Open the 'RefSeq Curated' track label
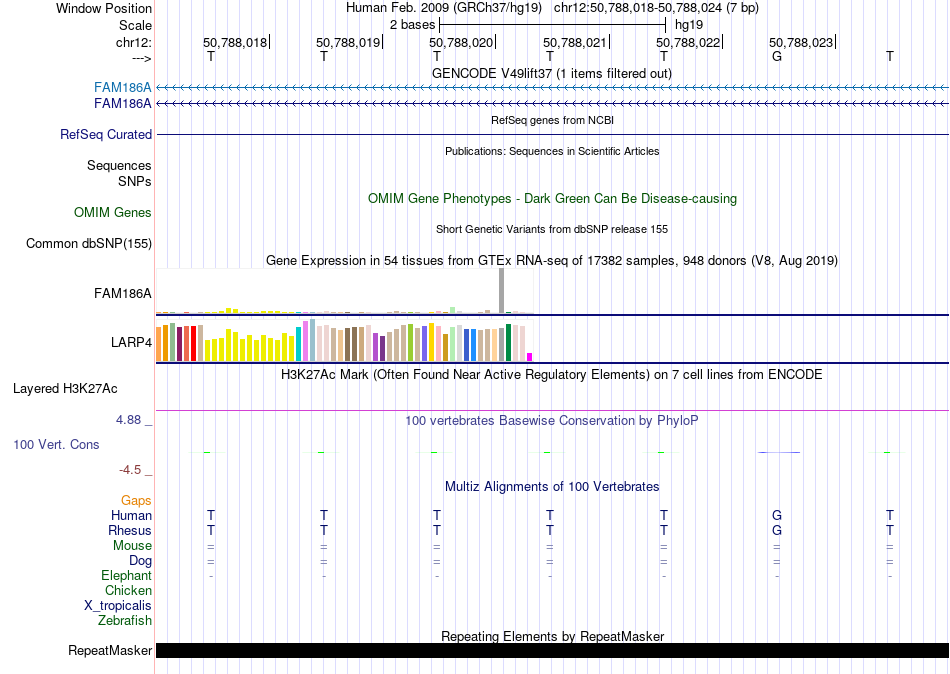The image size is (950, 674). pos(105,135)
